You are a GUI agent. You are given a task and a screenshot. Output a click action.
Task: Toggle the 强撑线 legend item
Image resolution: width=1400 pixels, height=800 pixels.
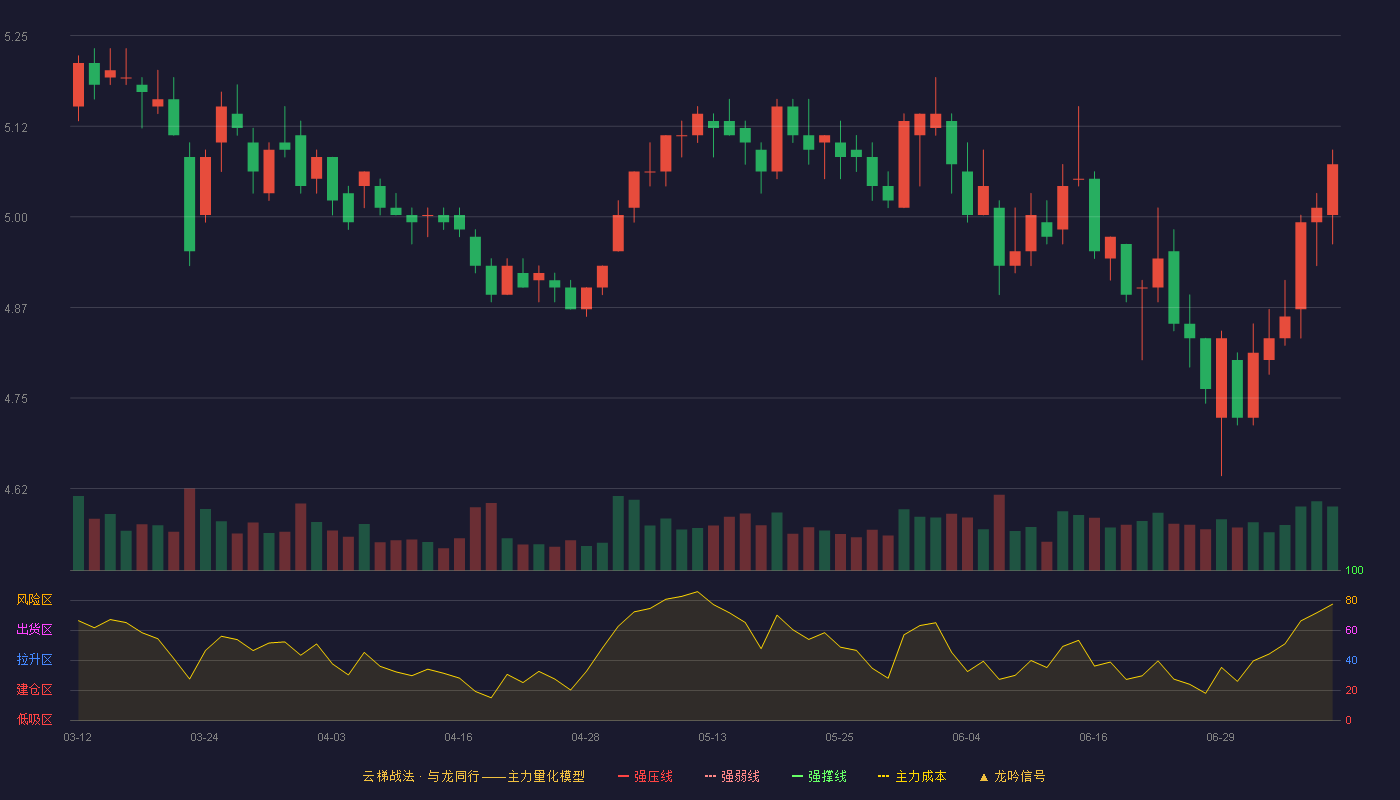click(819, 776)
